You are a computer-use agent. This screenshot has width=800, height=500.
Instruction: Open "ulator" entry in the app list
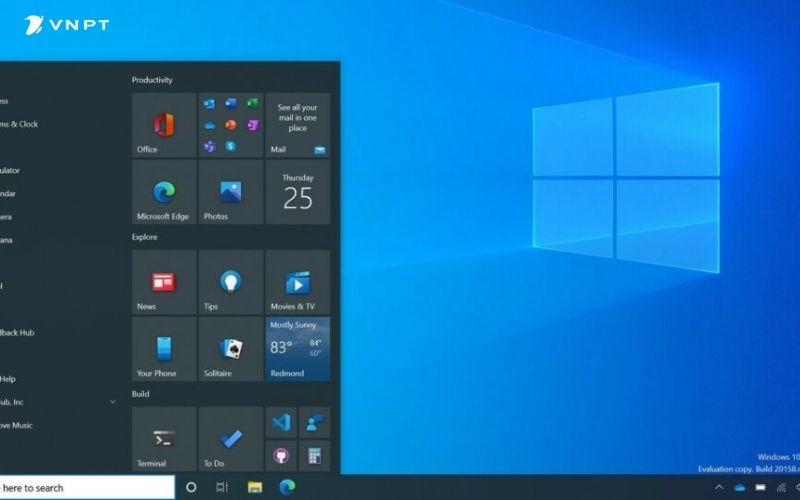(10, 170)
